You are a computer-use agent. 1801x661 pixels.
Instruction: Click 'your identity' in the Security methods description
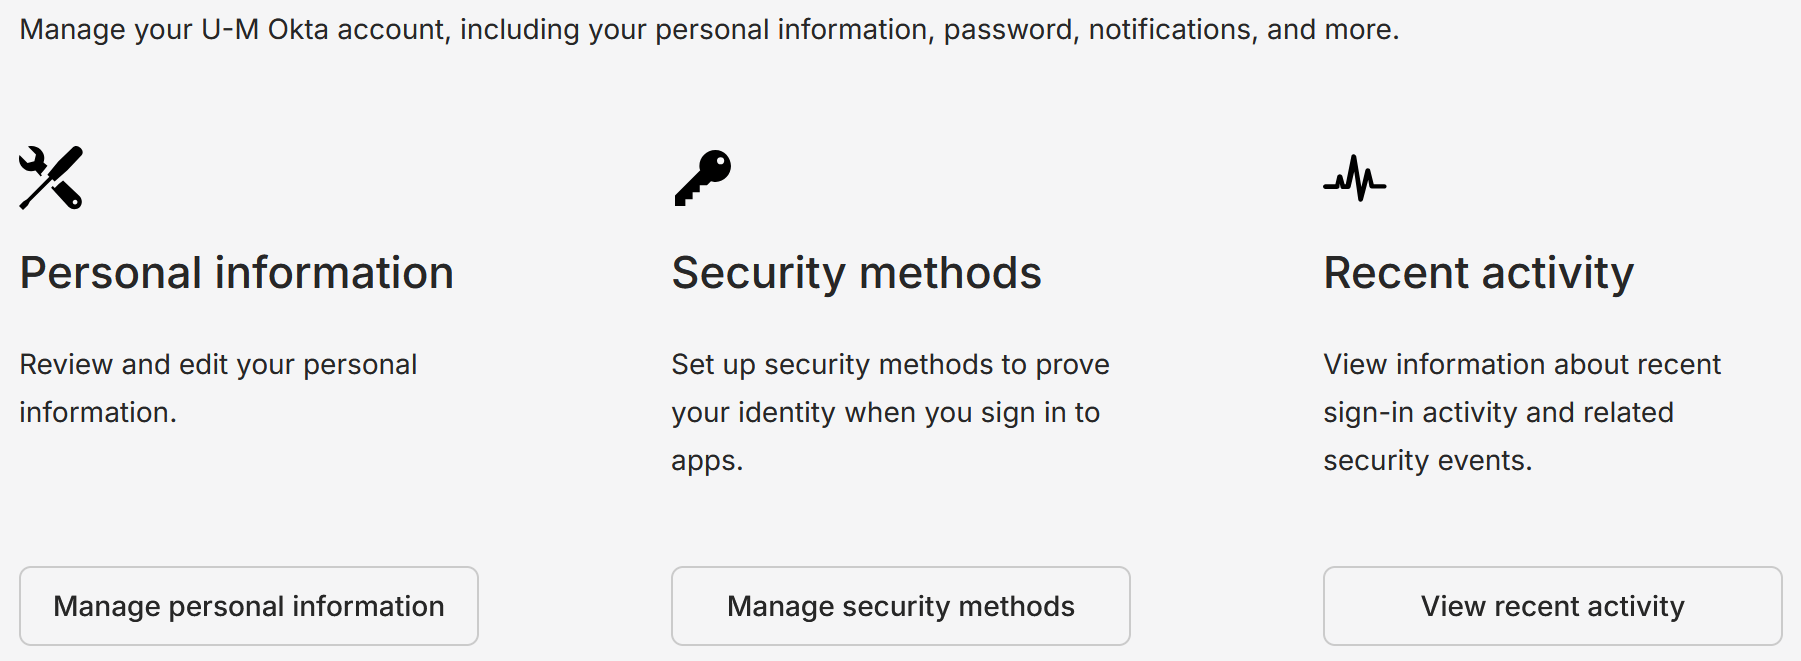pyautogui.click(x=753, y=412)
